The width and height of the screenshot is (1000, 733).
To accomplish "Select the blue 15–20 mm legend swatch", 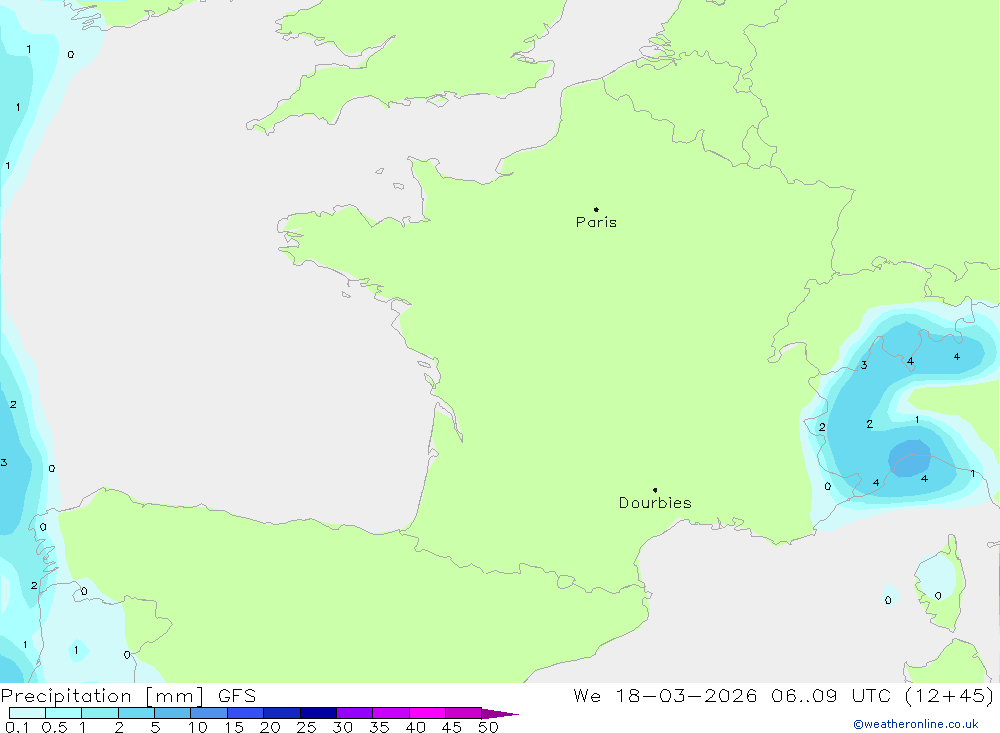I will point(246,713).
